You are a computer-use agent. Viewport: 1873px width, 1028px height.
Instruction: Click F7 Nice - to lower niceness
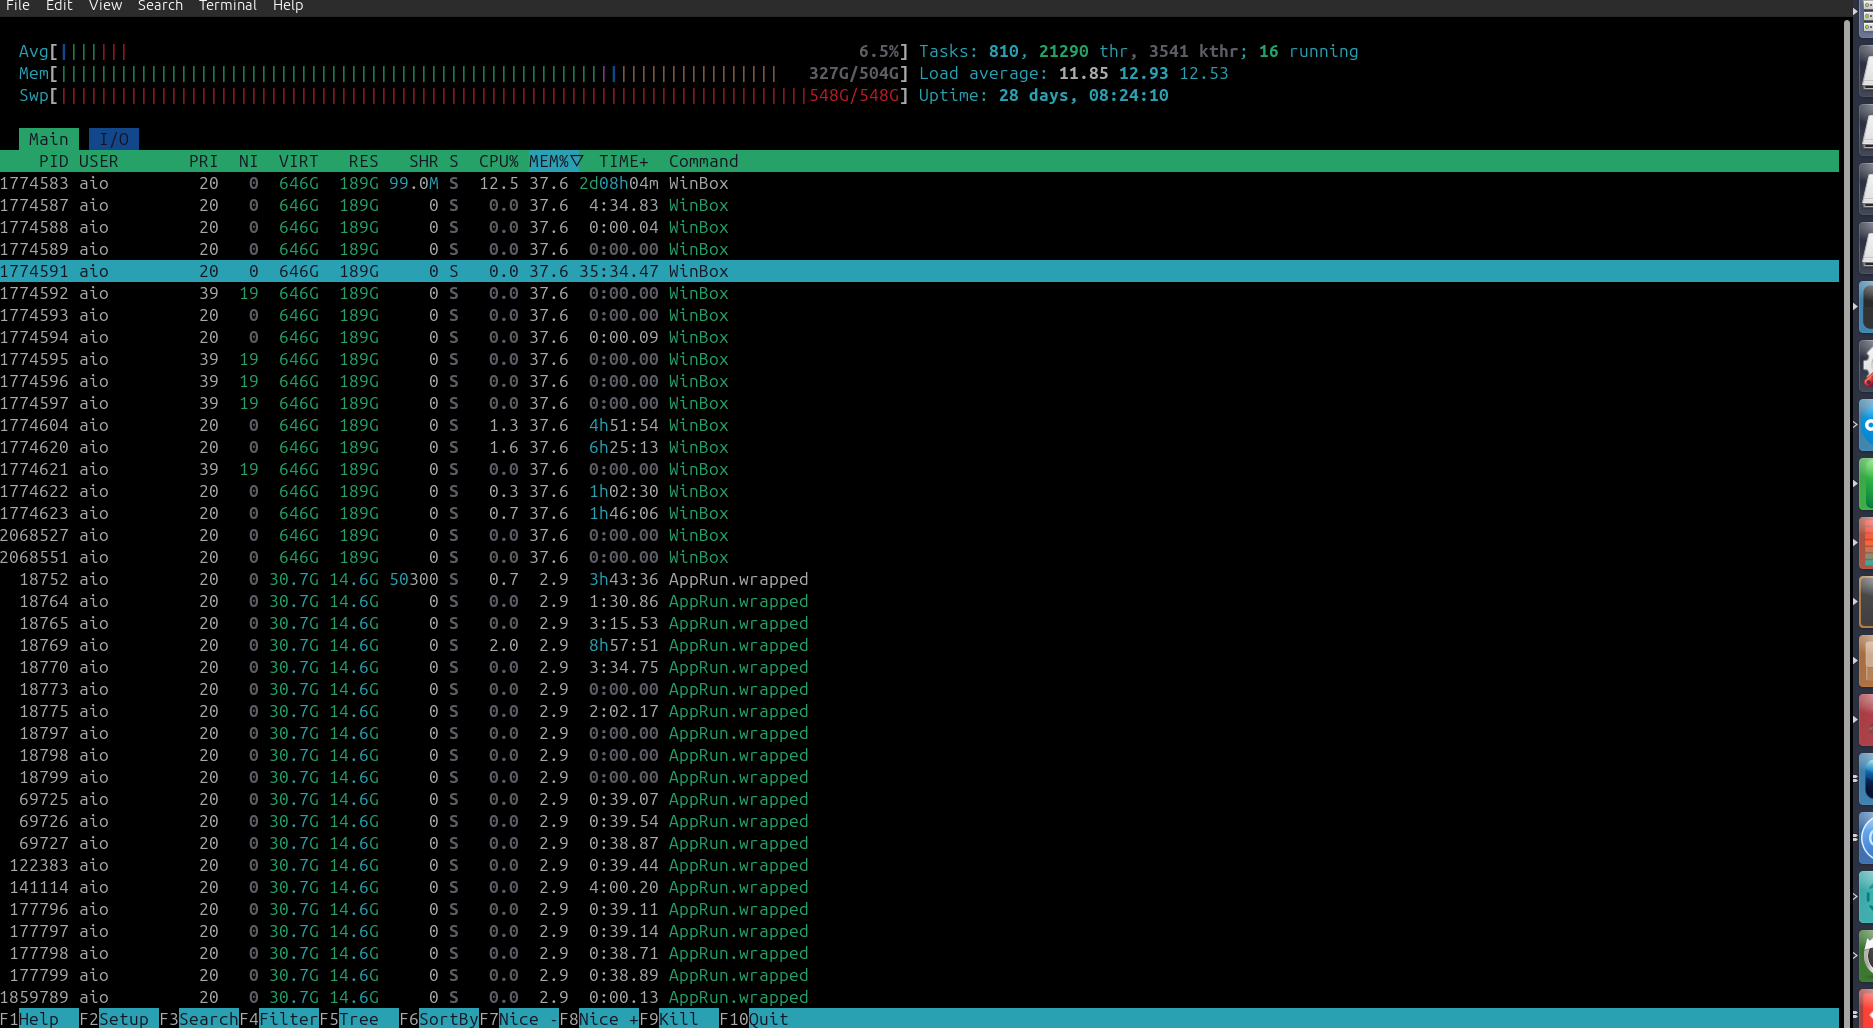(519, 1018)
